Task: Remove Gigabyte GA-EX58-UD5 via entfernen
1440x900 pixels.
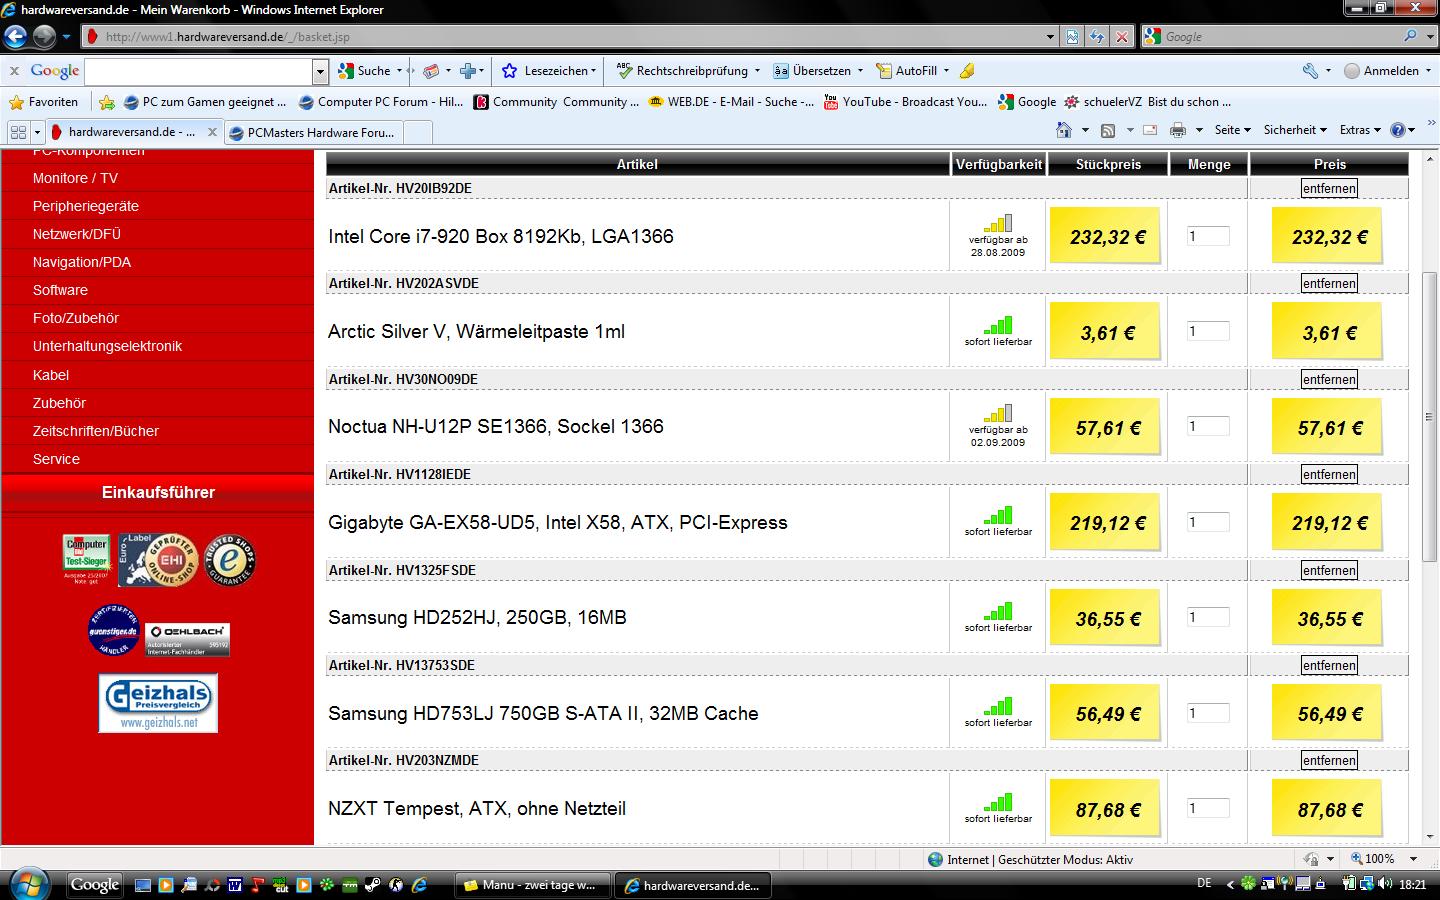Action: click(1329, 474)
